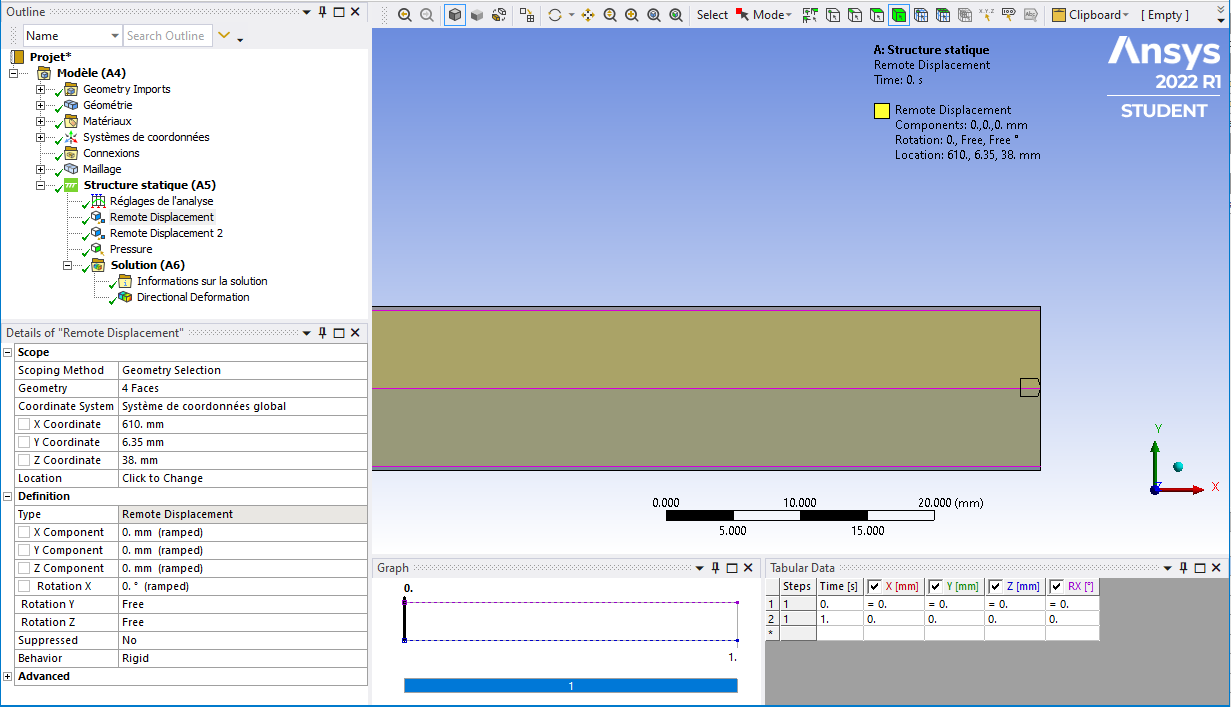The image size is (1231, 707).
Task: Click the Pressure load icon in outline
Action: 97,249
